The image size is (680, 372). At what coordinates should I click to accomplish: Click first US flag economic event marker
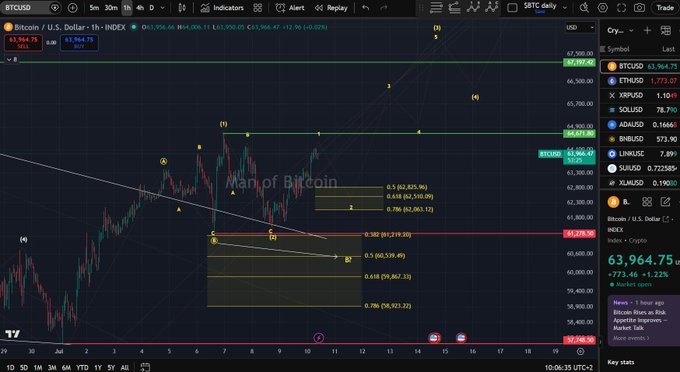434,338
